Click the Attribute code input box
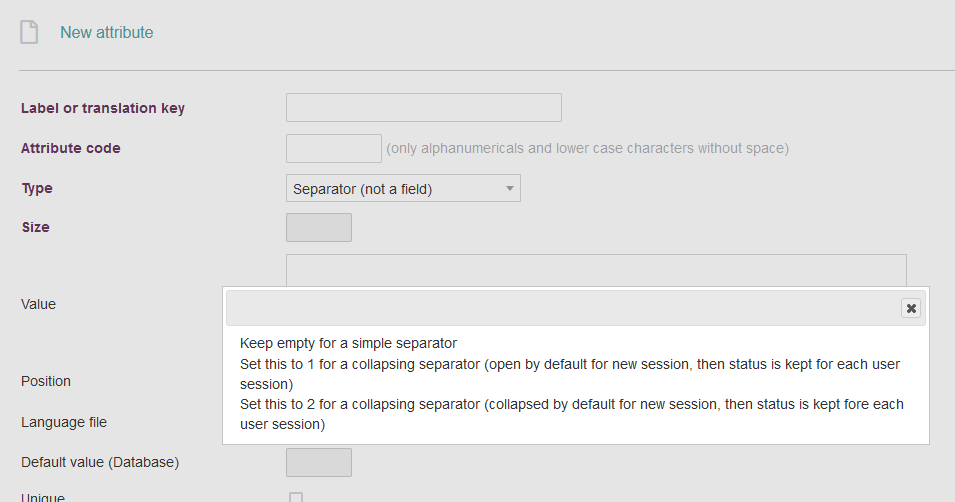This screenshot has height=502, width=955. point(334,148)
